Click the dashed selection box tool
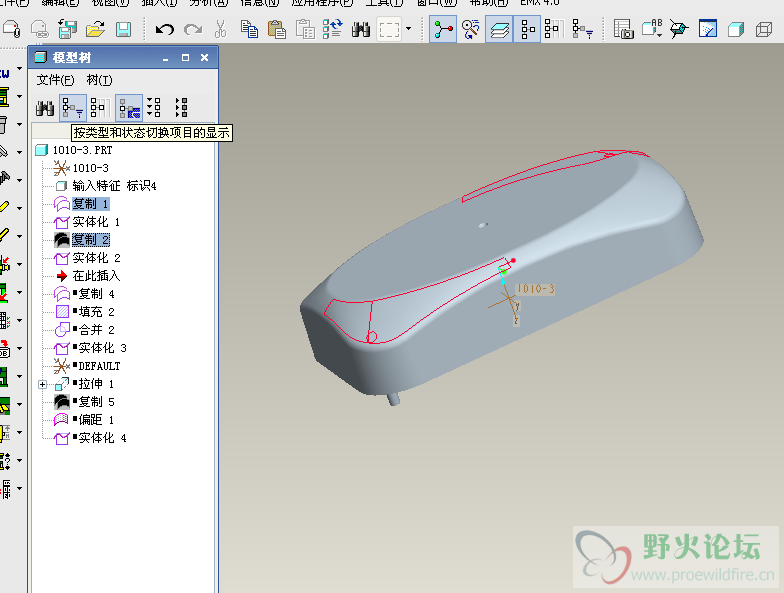 point(389,30)
